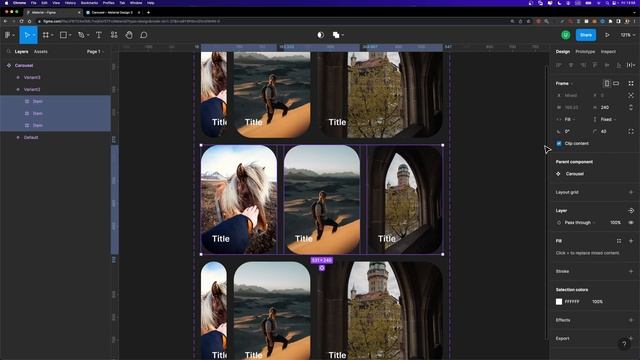Click the boolean groups icon in toolbar
640x360 pixels.
click(336, 35)
